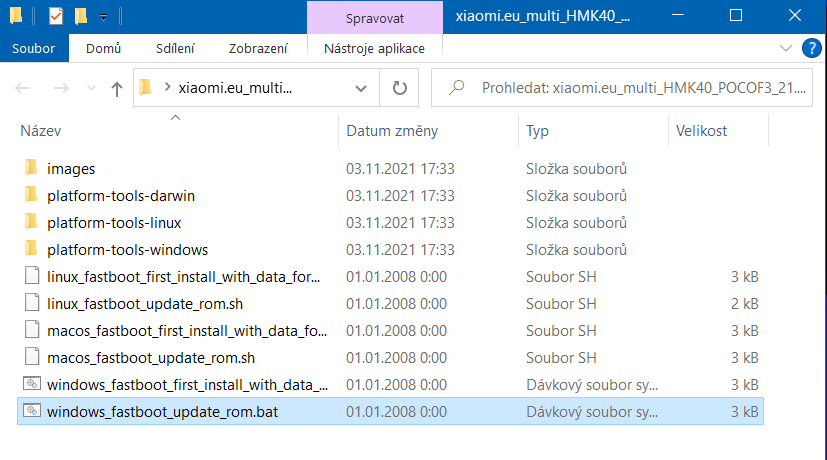The image size is (827, 460).
Task: Switch to the Sdílení ribbon tab
Action: tap(175, 49)
